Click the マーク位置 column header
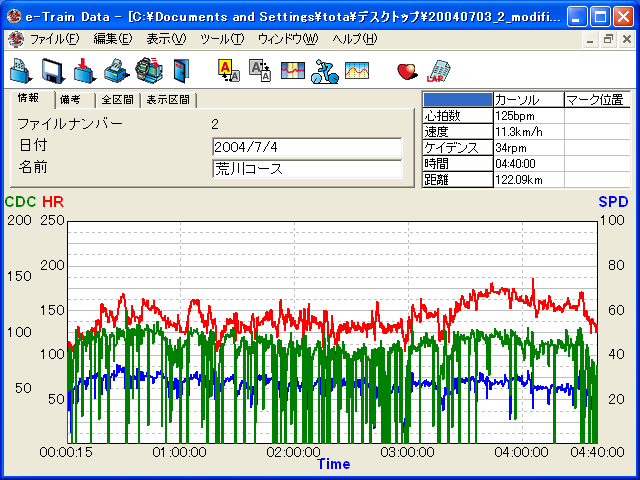 (x=596, y=99)
